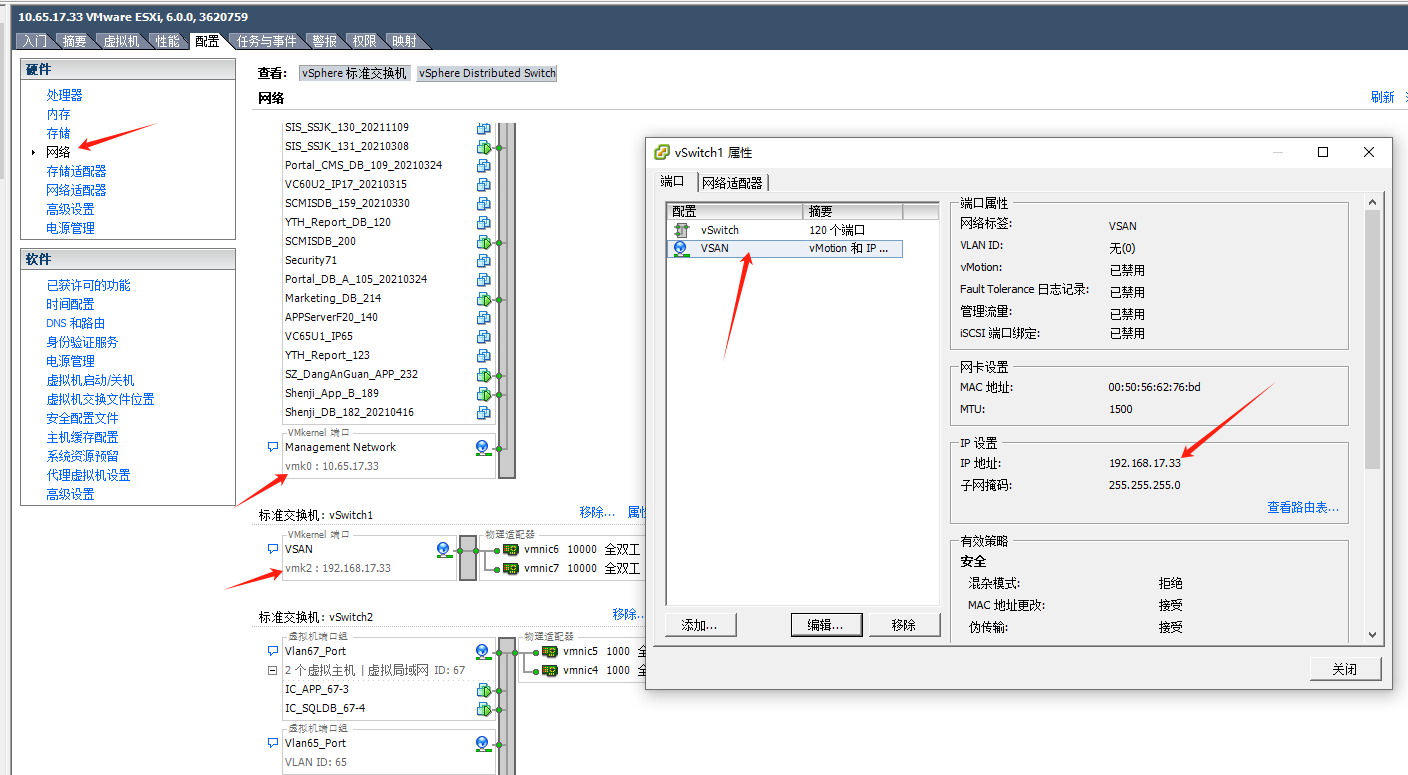Select Shenji_DB_182_20210416 VM label
Viewport: 1408px width, 775px height.
point(349,412)
